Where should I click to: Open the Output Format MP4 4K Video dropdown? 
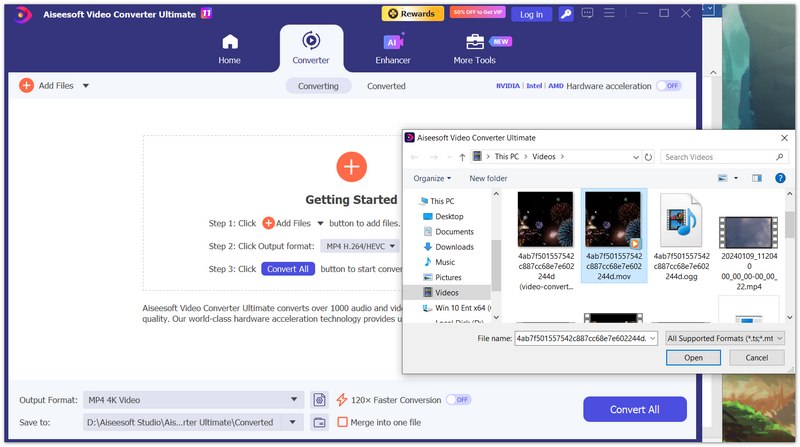click(x=193, y=400)
